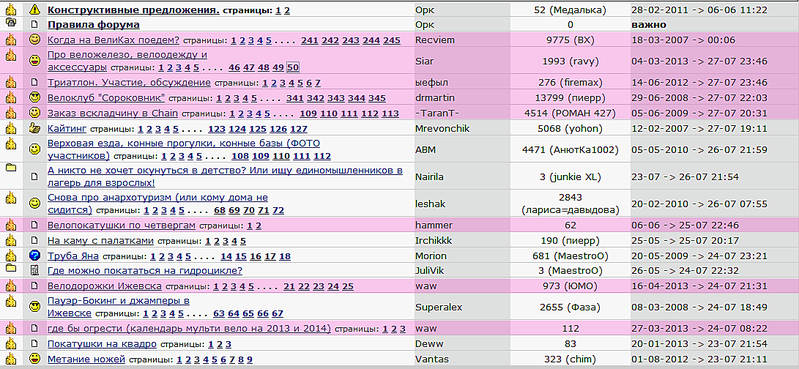Go to page 345 of Велоклуб "Сороковник"
799x369 pixels.
[x=377, y=98]
